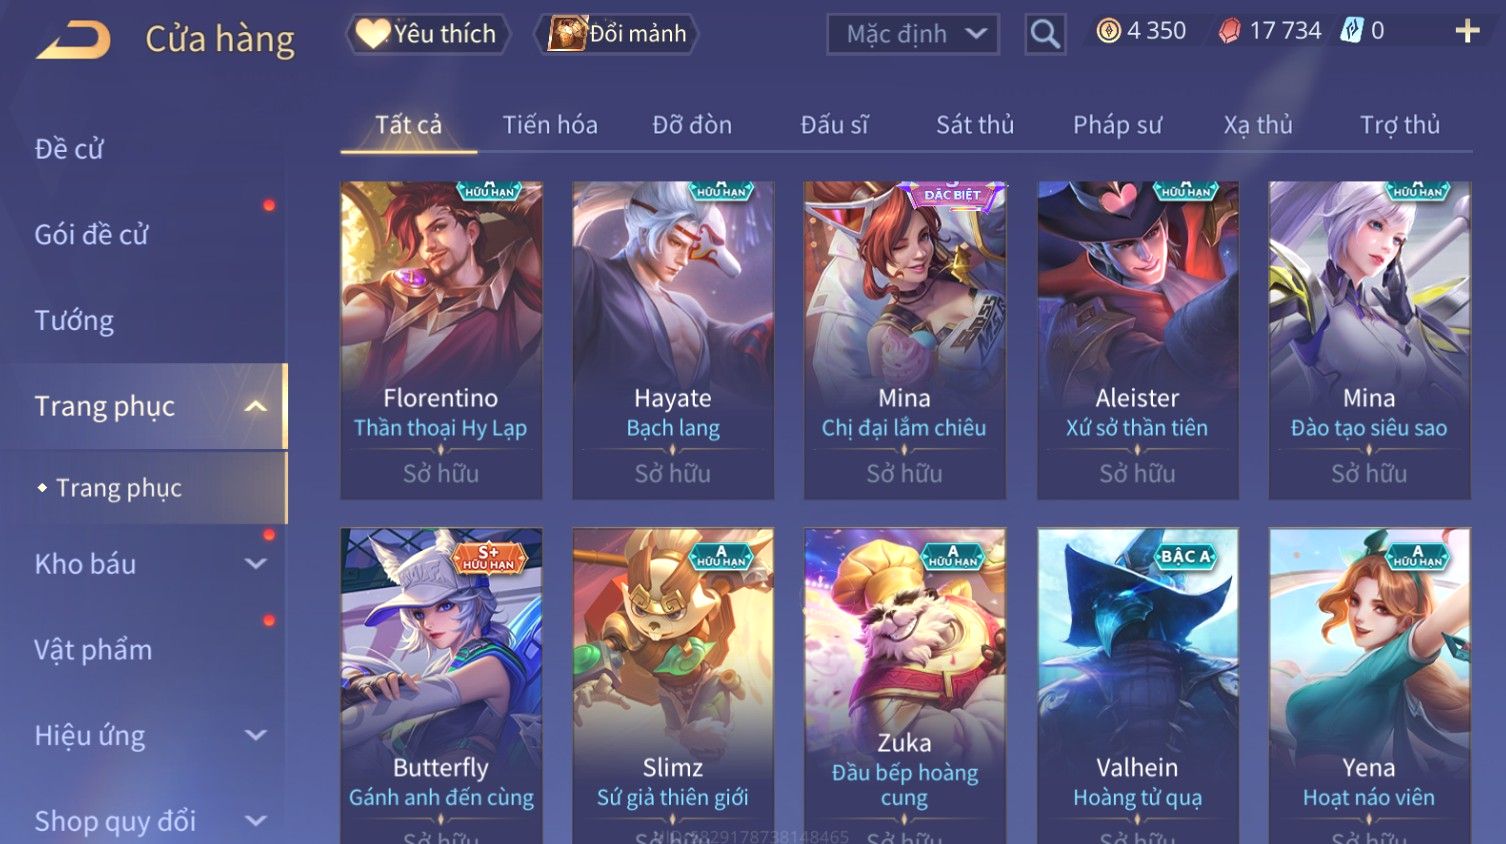This screenshot has height=844, width=1506.
Task: Select the Florentino Thần thoại Hy Lạp skin
Action: tap(441, 340)
